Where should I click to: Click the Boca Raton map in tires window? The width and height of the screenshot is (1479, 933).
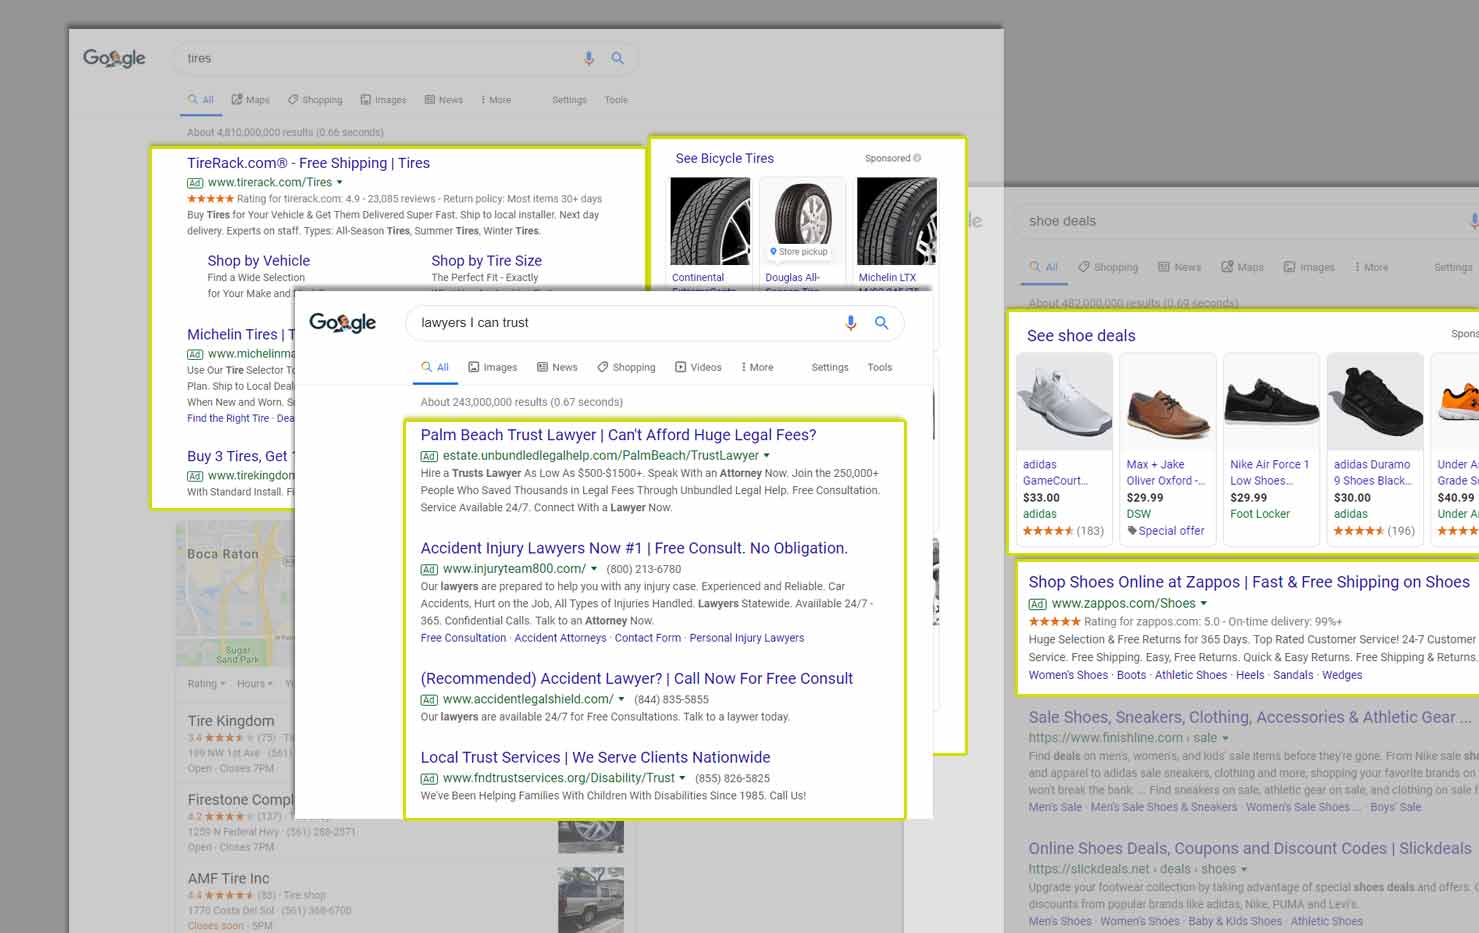tap(235, 593)
